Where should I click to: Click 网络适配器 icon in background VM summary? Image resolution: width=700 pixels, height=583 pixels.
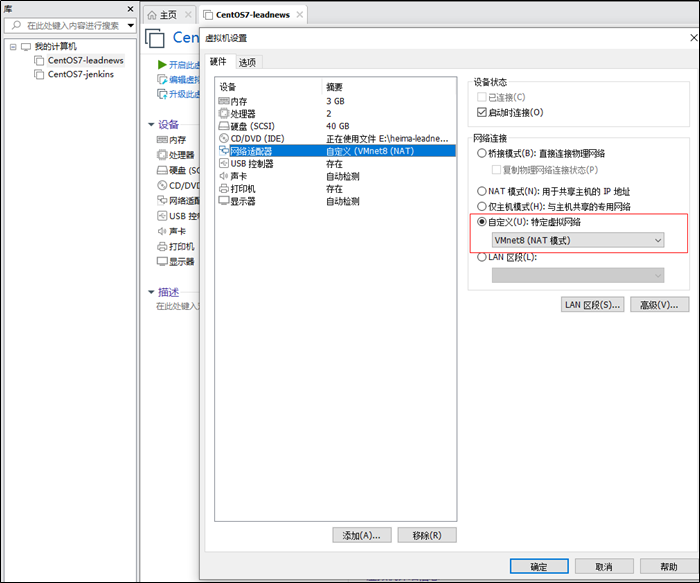[162, 200]
